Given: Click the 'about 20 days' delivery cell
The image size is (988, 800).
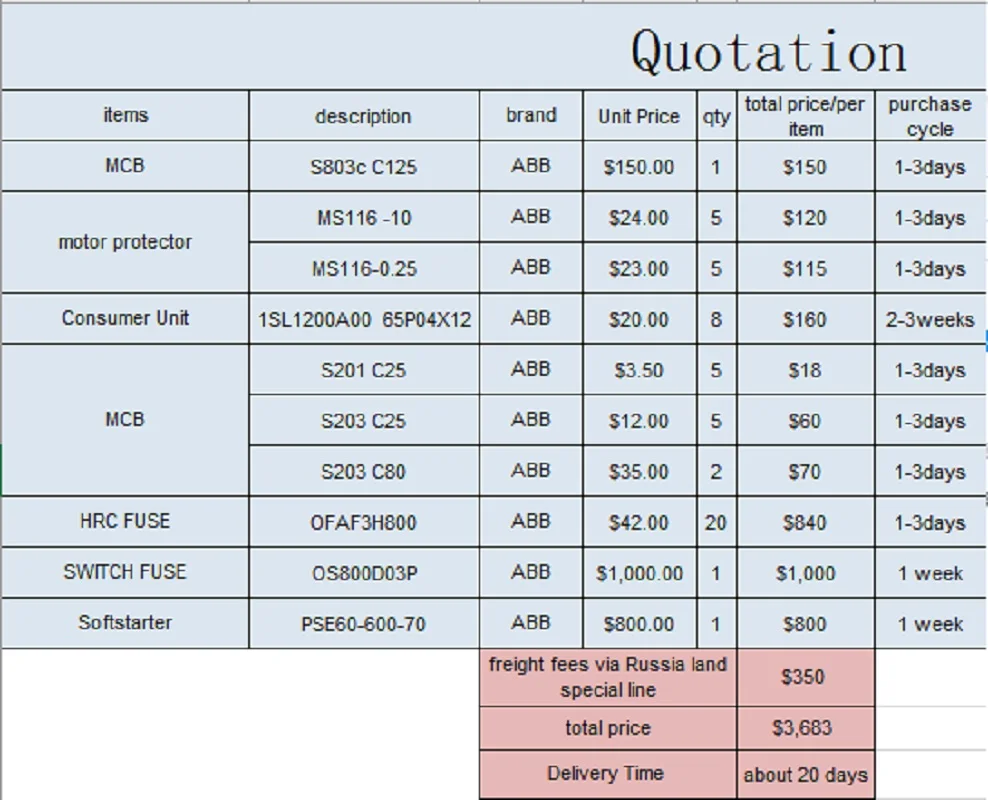Looking at the screenshot, I should [805, 775].
